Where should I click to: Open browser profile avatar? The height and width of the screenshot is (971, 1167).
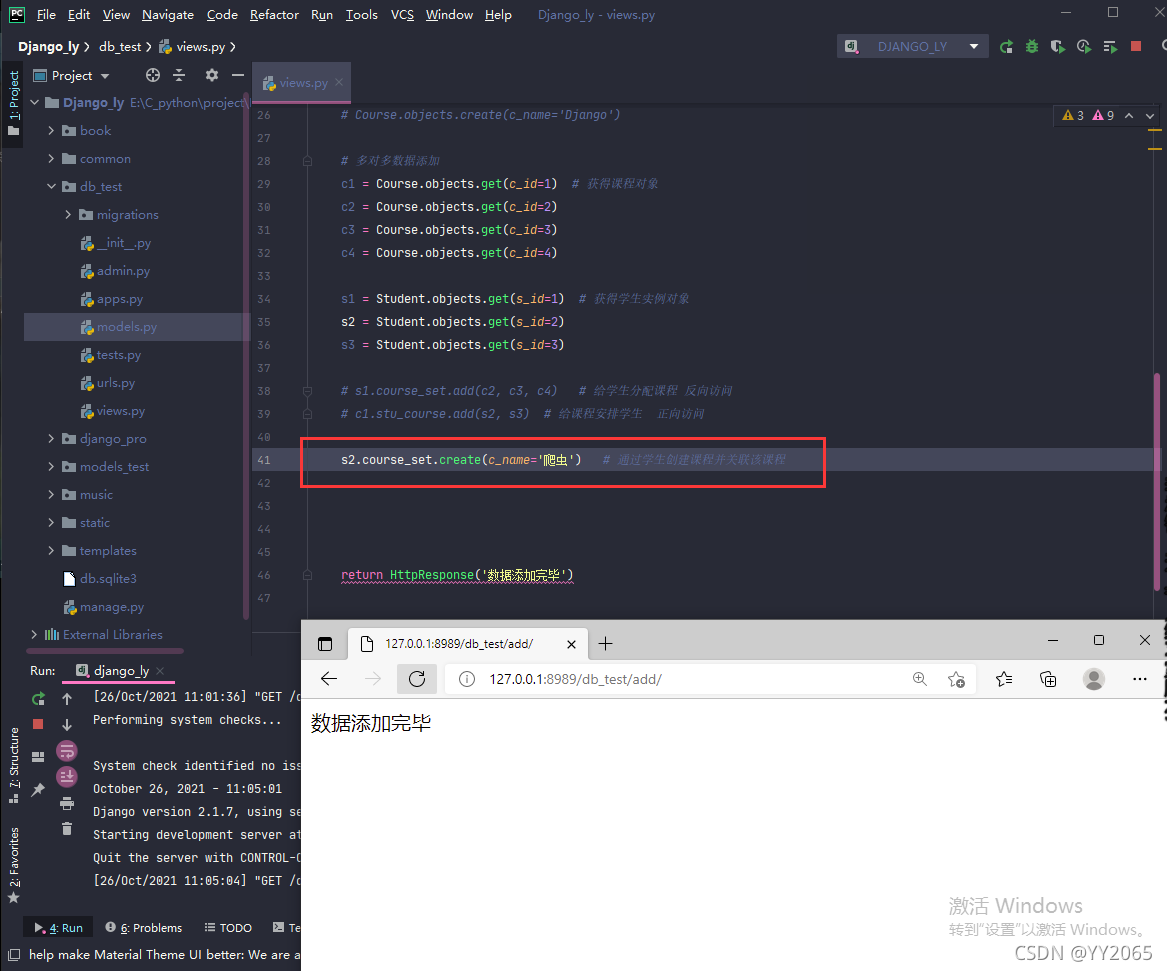click(x=1093, y=679)
